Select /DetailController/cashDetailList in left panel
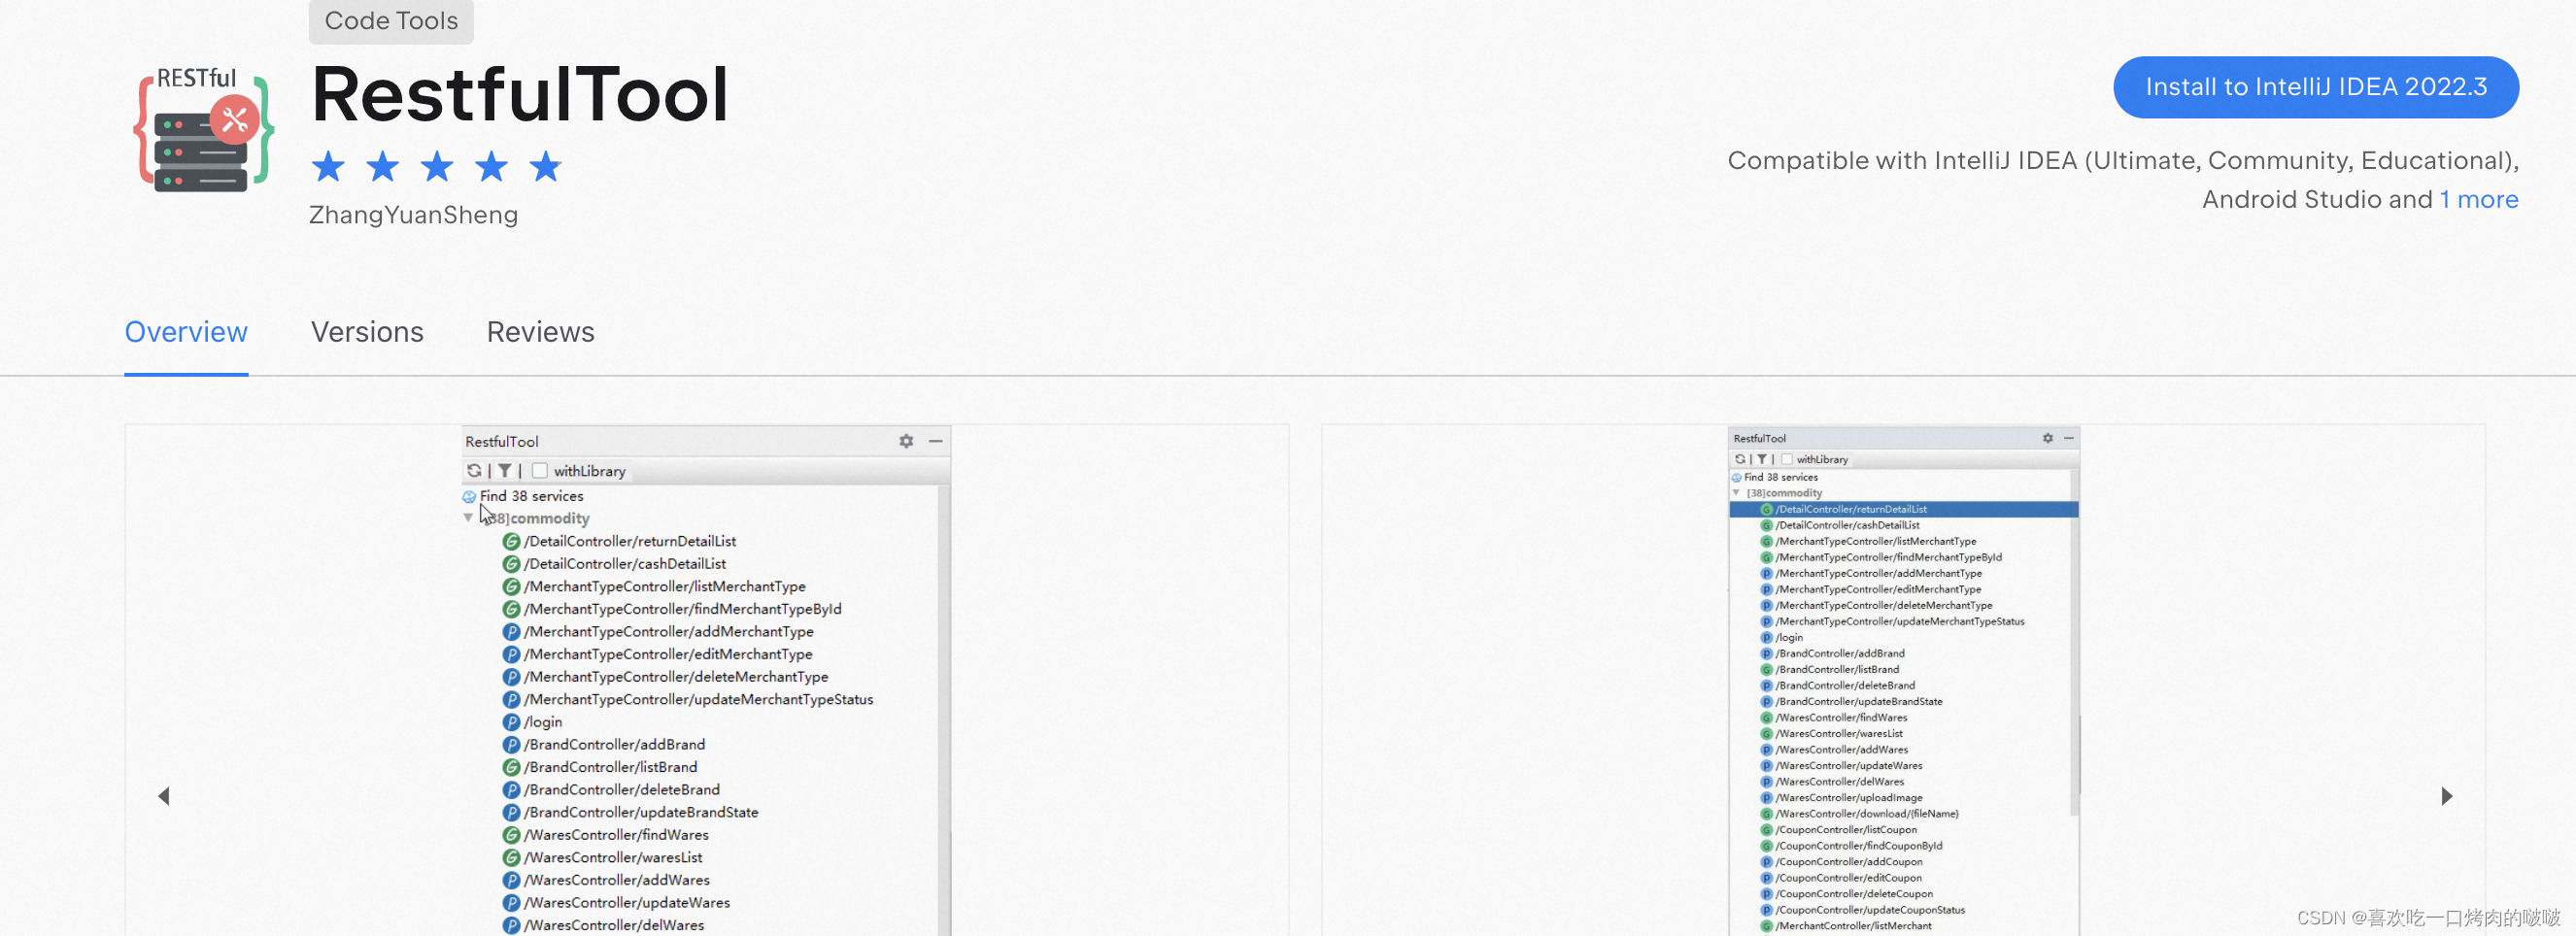Viewport: 2576px width, 936px height. tap(625, 564)
